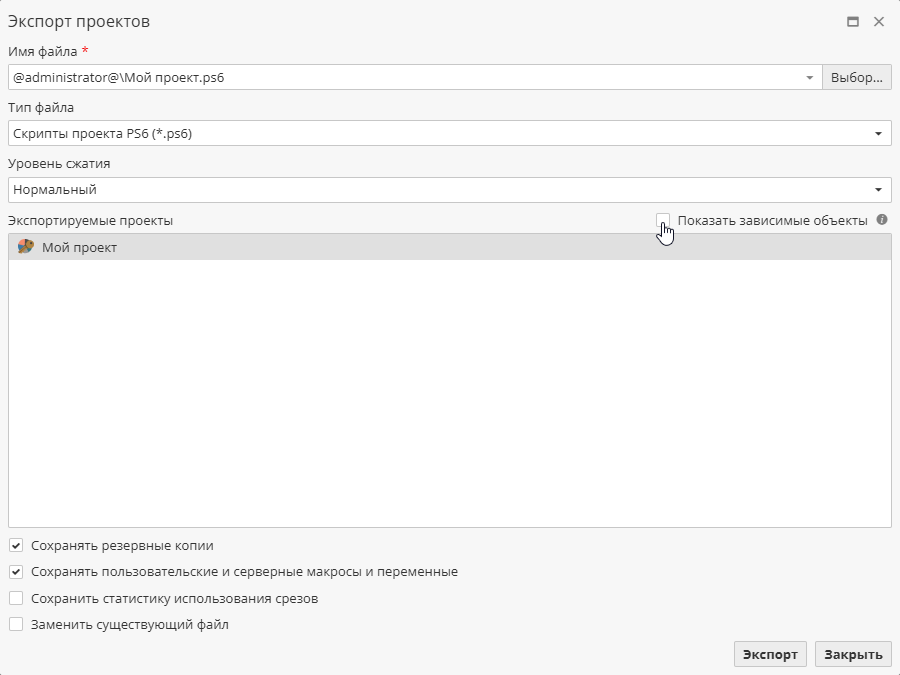Screen dimensions: 900x675
Task: Open the "Уровень сжатия" dropdown list
Action: 878,189
